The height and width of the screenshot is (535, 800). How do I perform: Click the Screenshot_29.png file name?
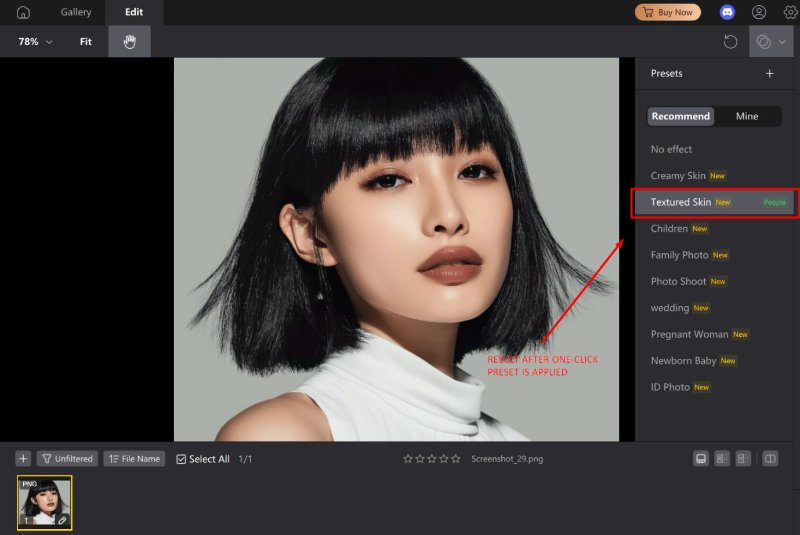coord(507,459)
